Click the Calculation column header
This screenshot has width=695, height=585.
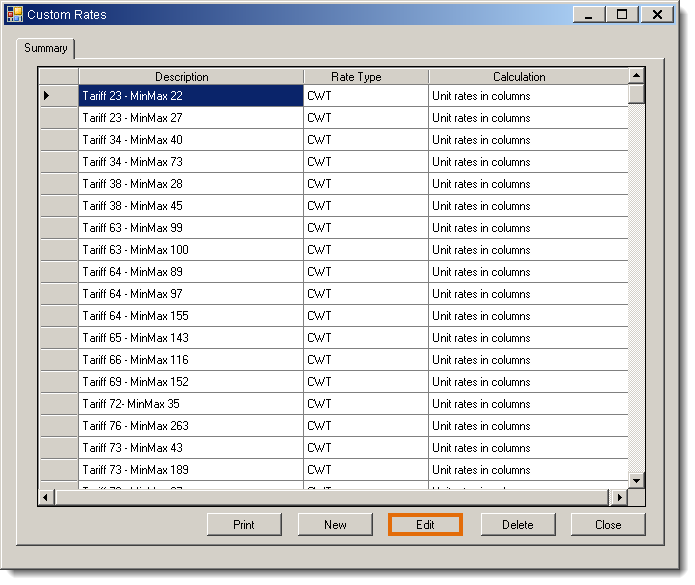click(x=519, y=77)
